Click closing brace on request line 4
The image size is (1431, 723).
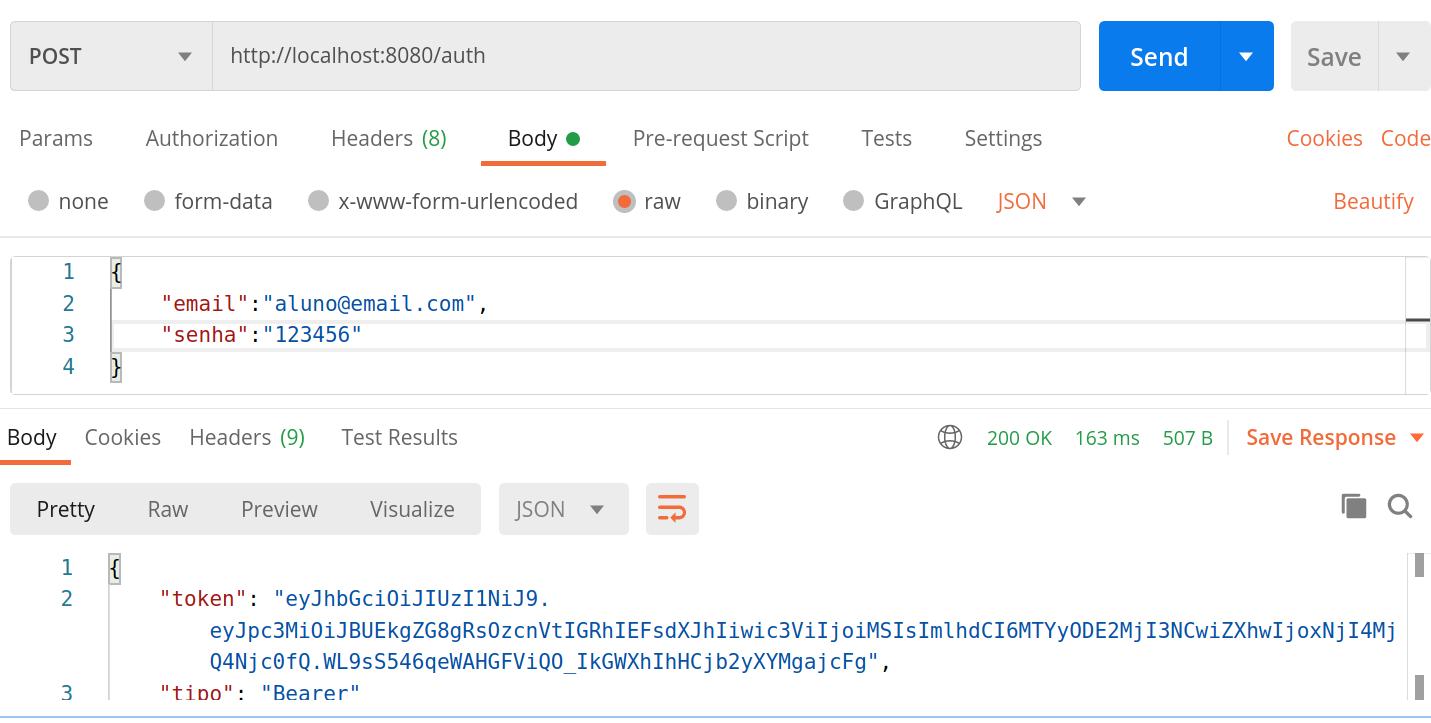[116, 366]
